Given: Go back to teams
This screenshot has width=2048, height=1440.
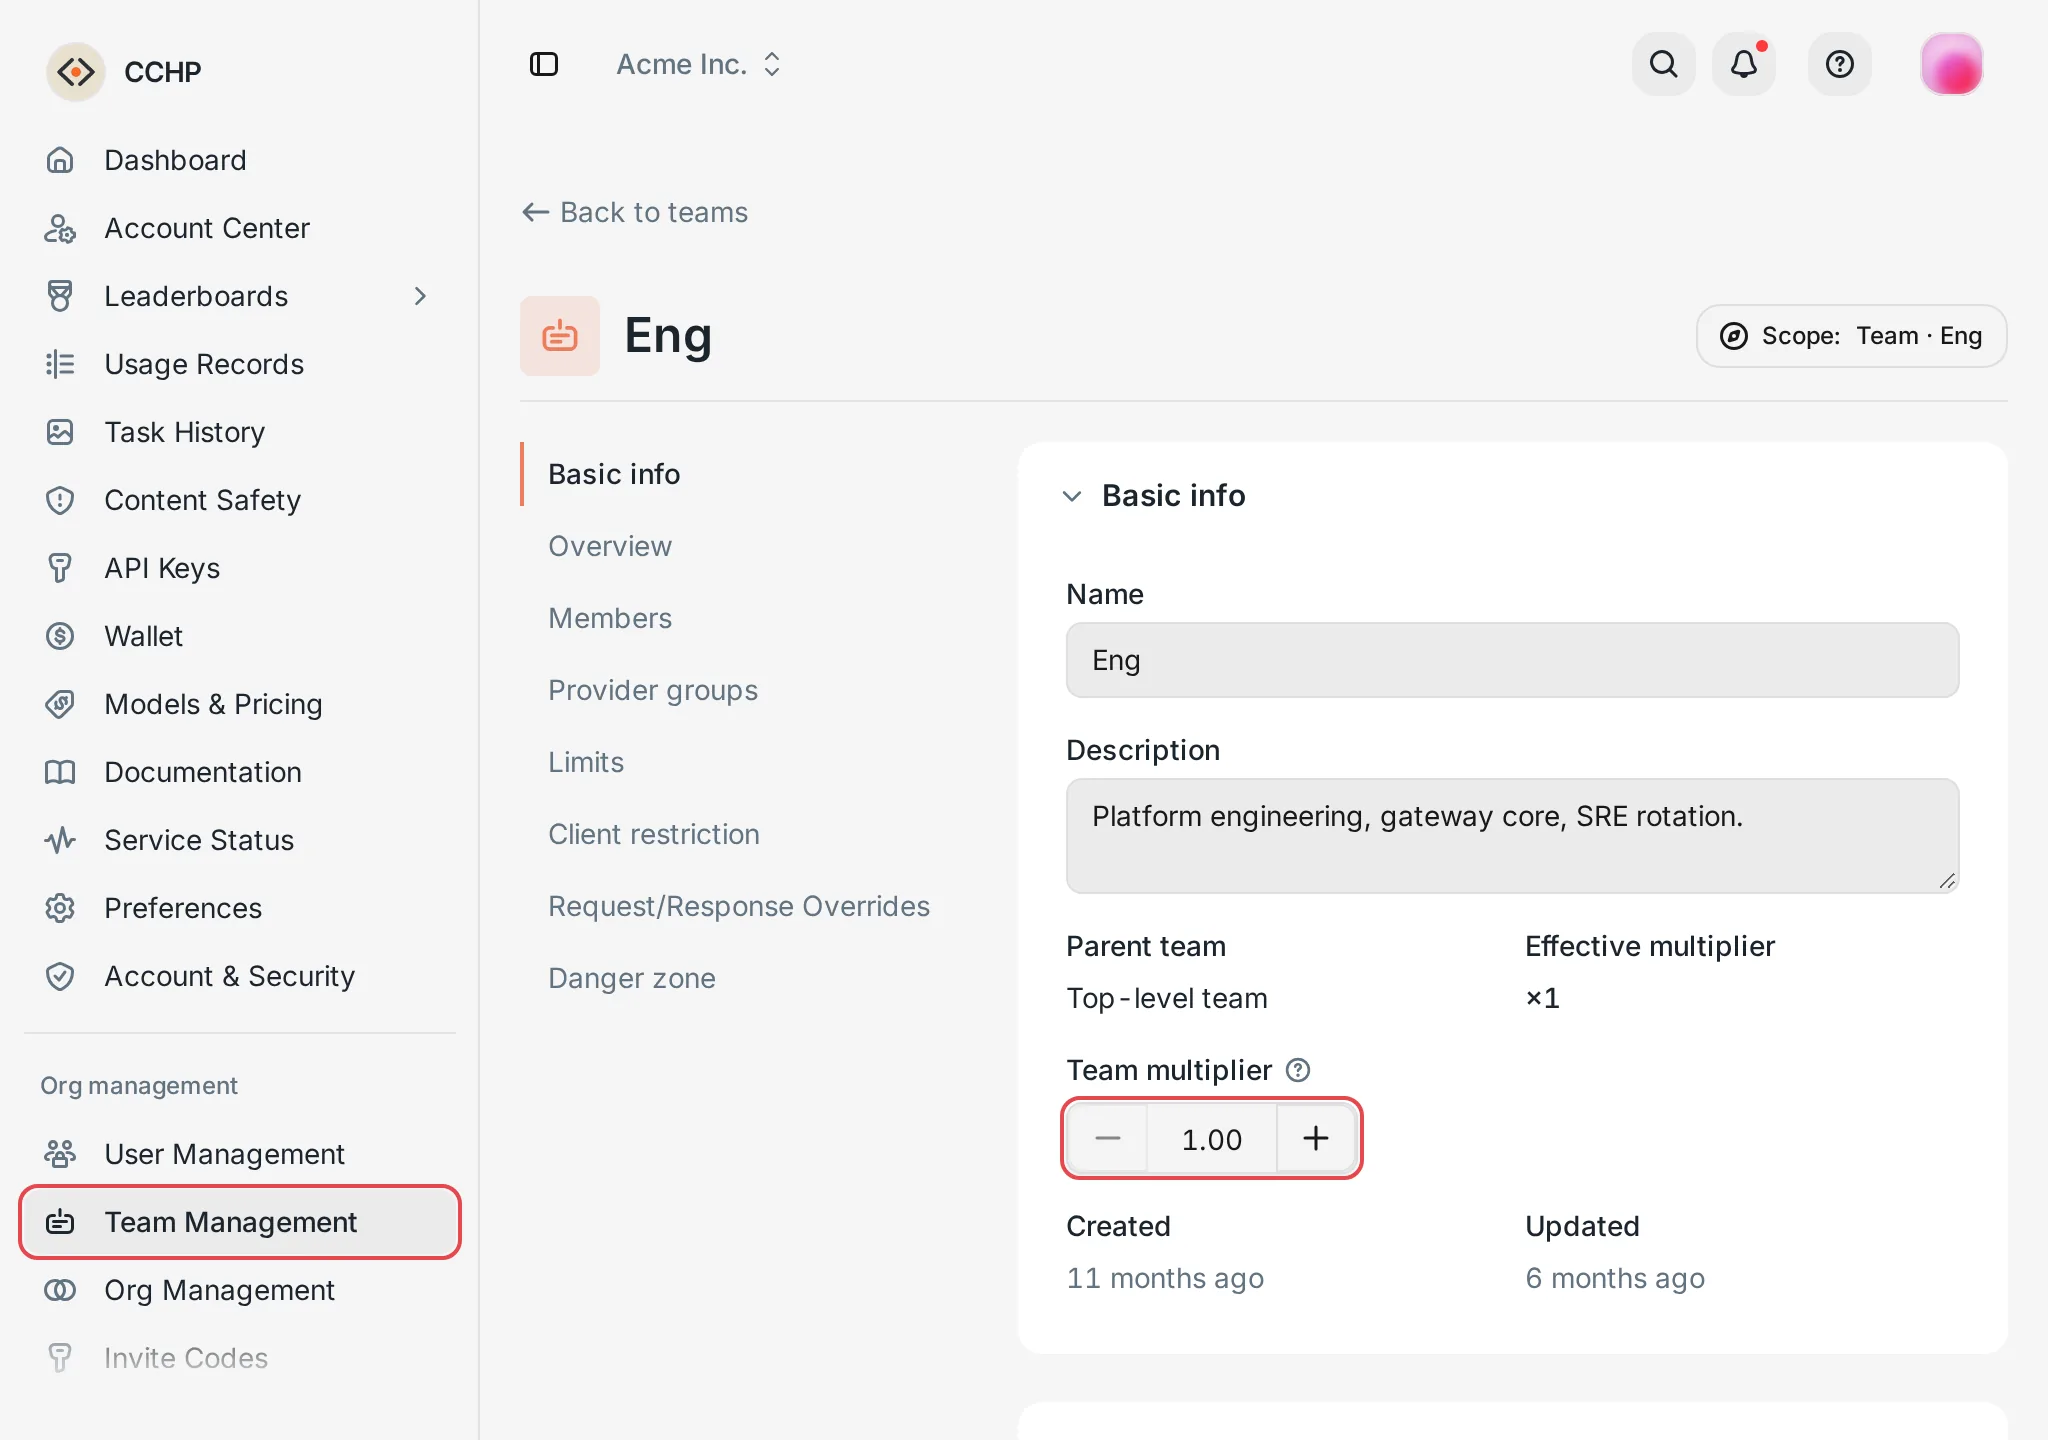Looking at the screenshot, I should [x=634, y=212].
